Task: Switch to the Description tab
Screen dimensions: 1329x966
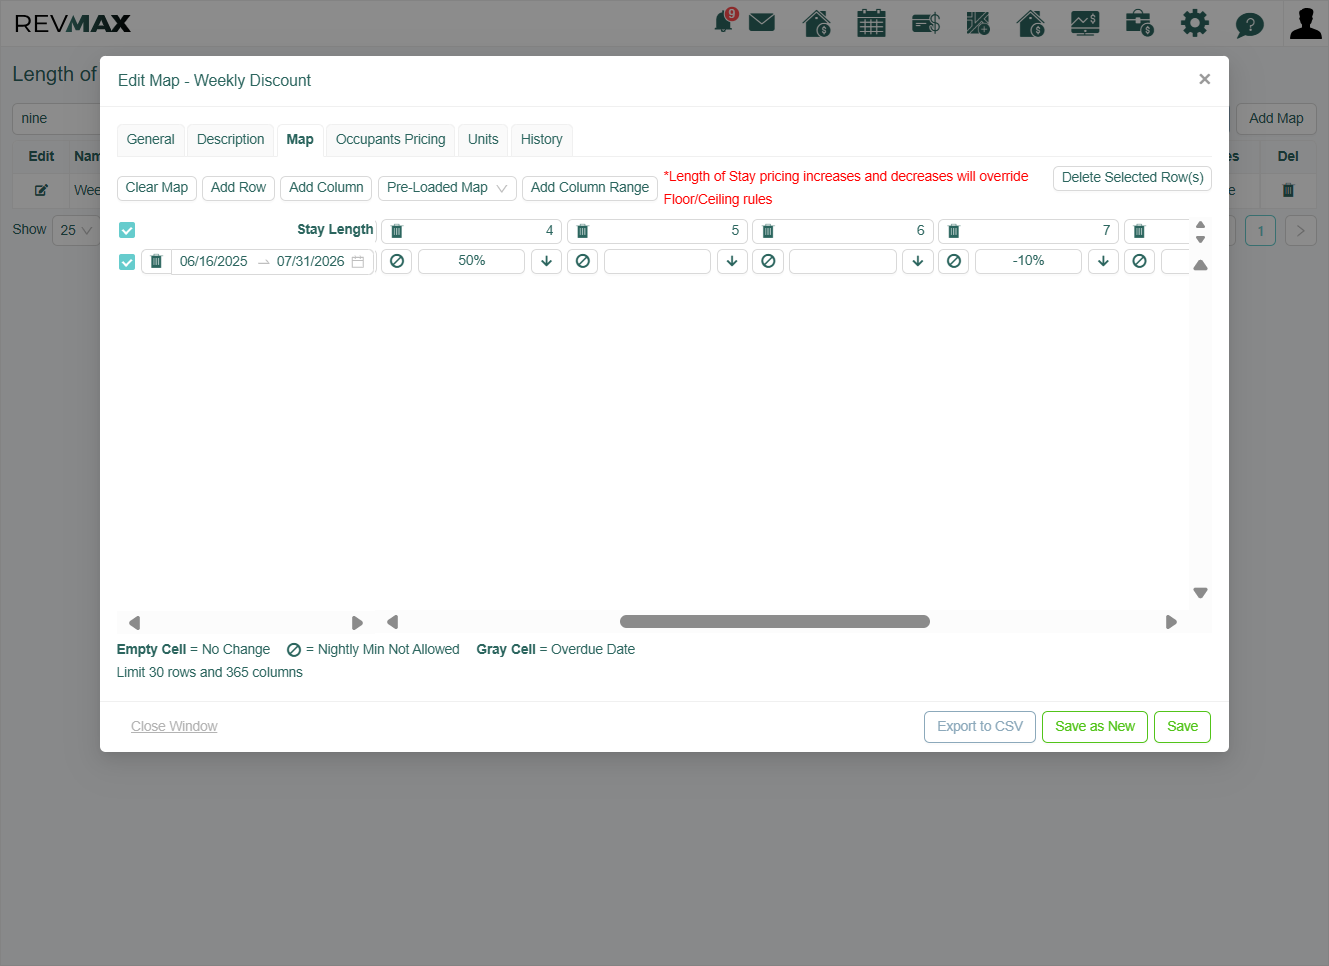Action: 231,140
